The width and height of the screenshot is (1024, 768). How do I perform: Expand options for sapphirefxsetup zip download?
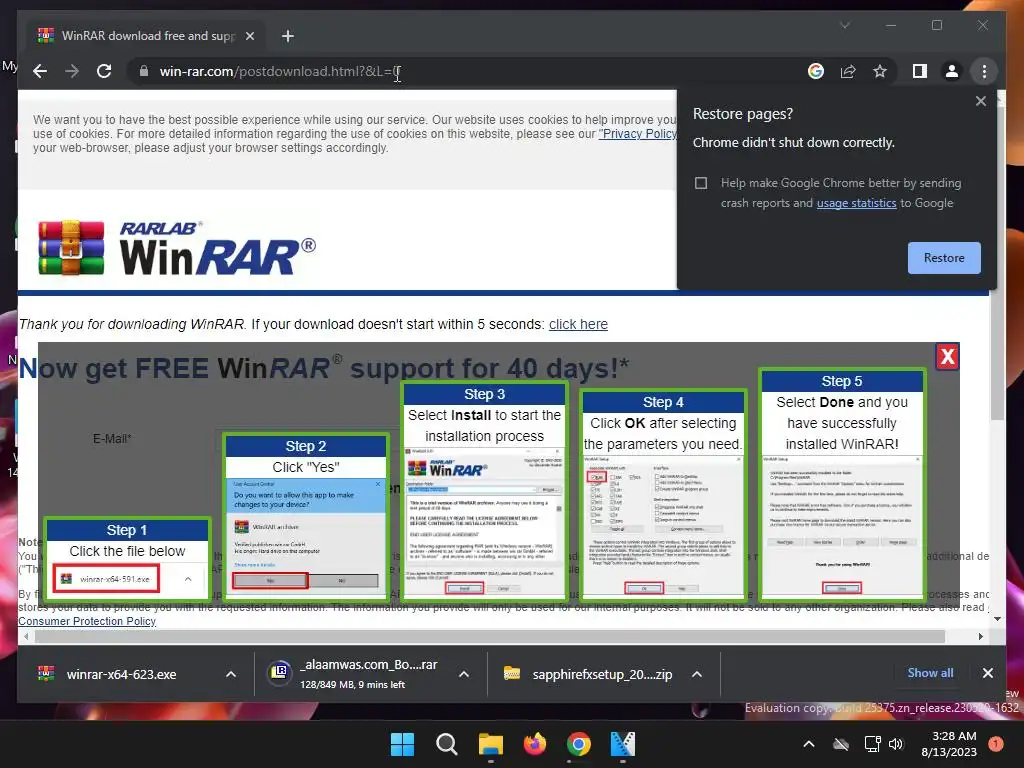(x=697, y=675)
